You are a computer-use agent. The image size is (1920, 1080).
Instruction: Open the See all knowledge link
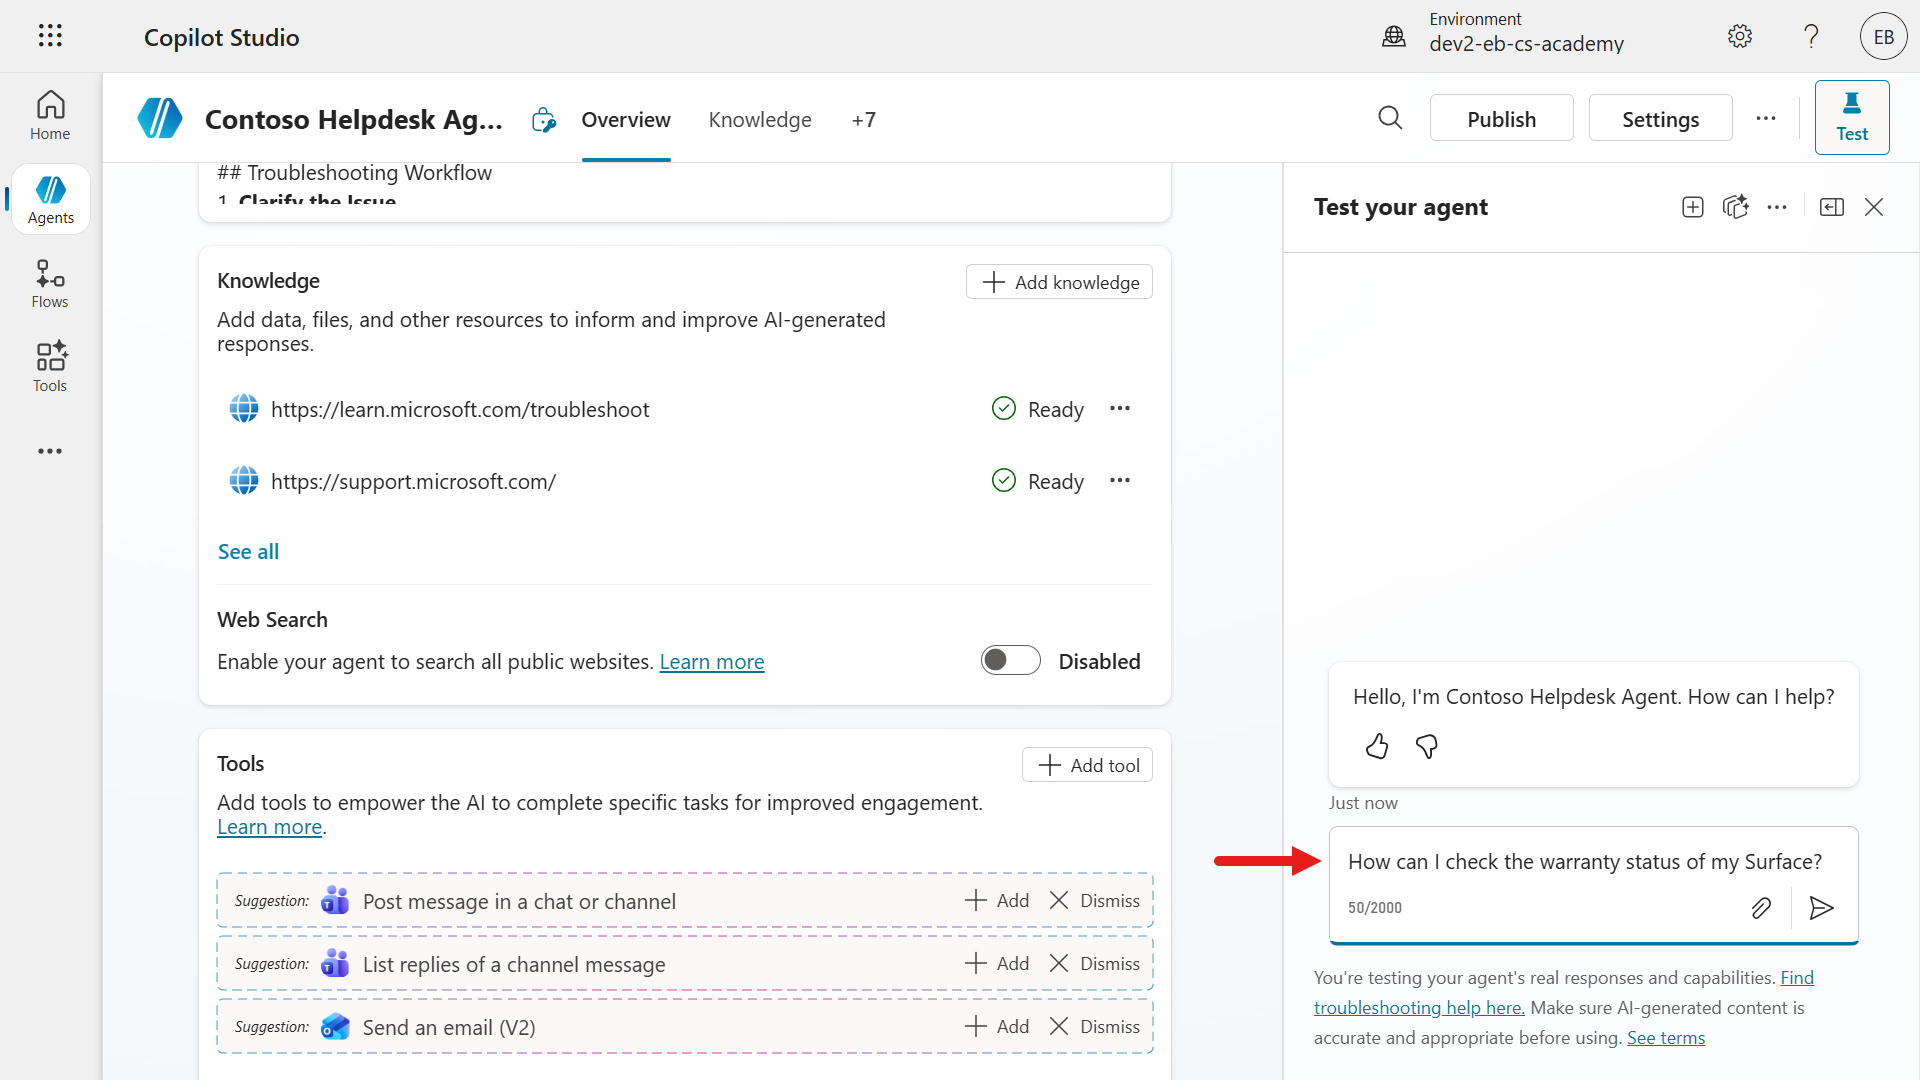pos(248,552)
